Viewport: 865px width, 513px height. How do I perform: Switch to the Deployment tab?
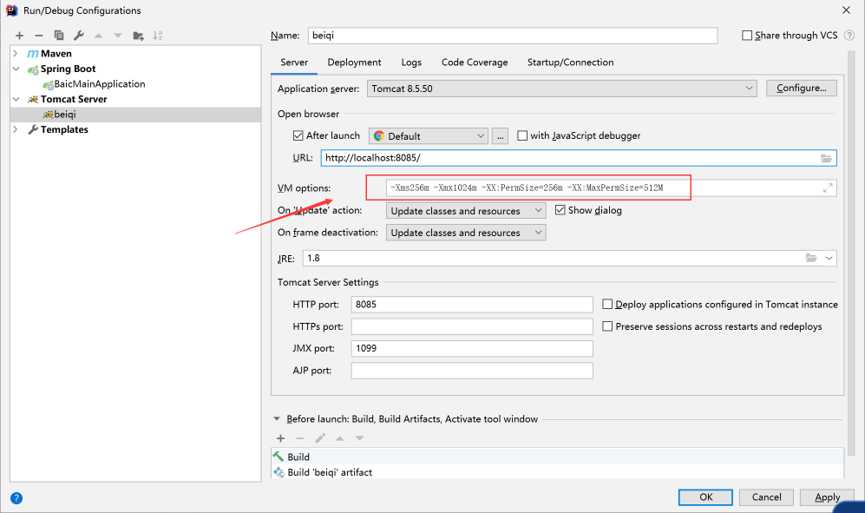(354, 62)
